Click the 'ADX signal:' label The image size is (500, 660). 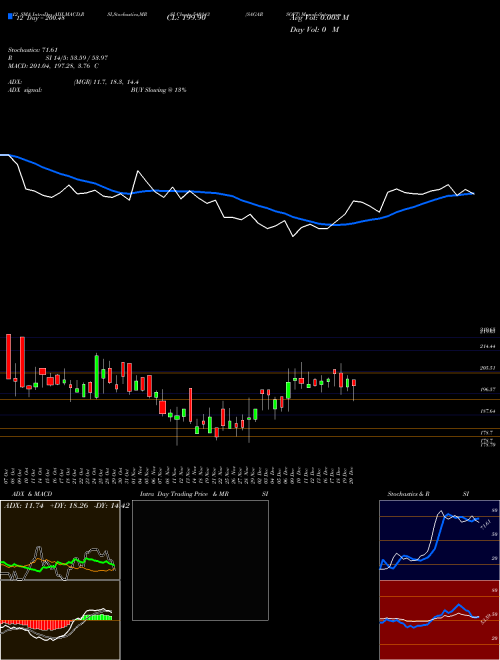click(x=24, y=90)
